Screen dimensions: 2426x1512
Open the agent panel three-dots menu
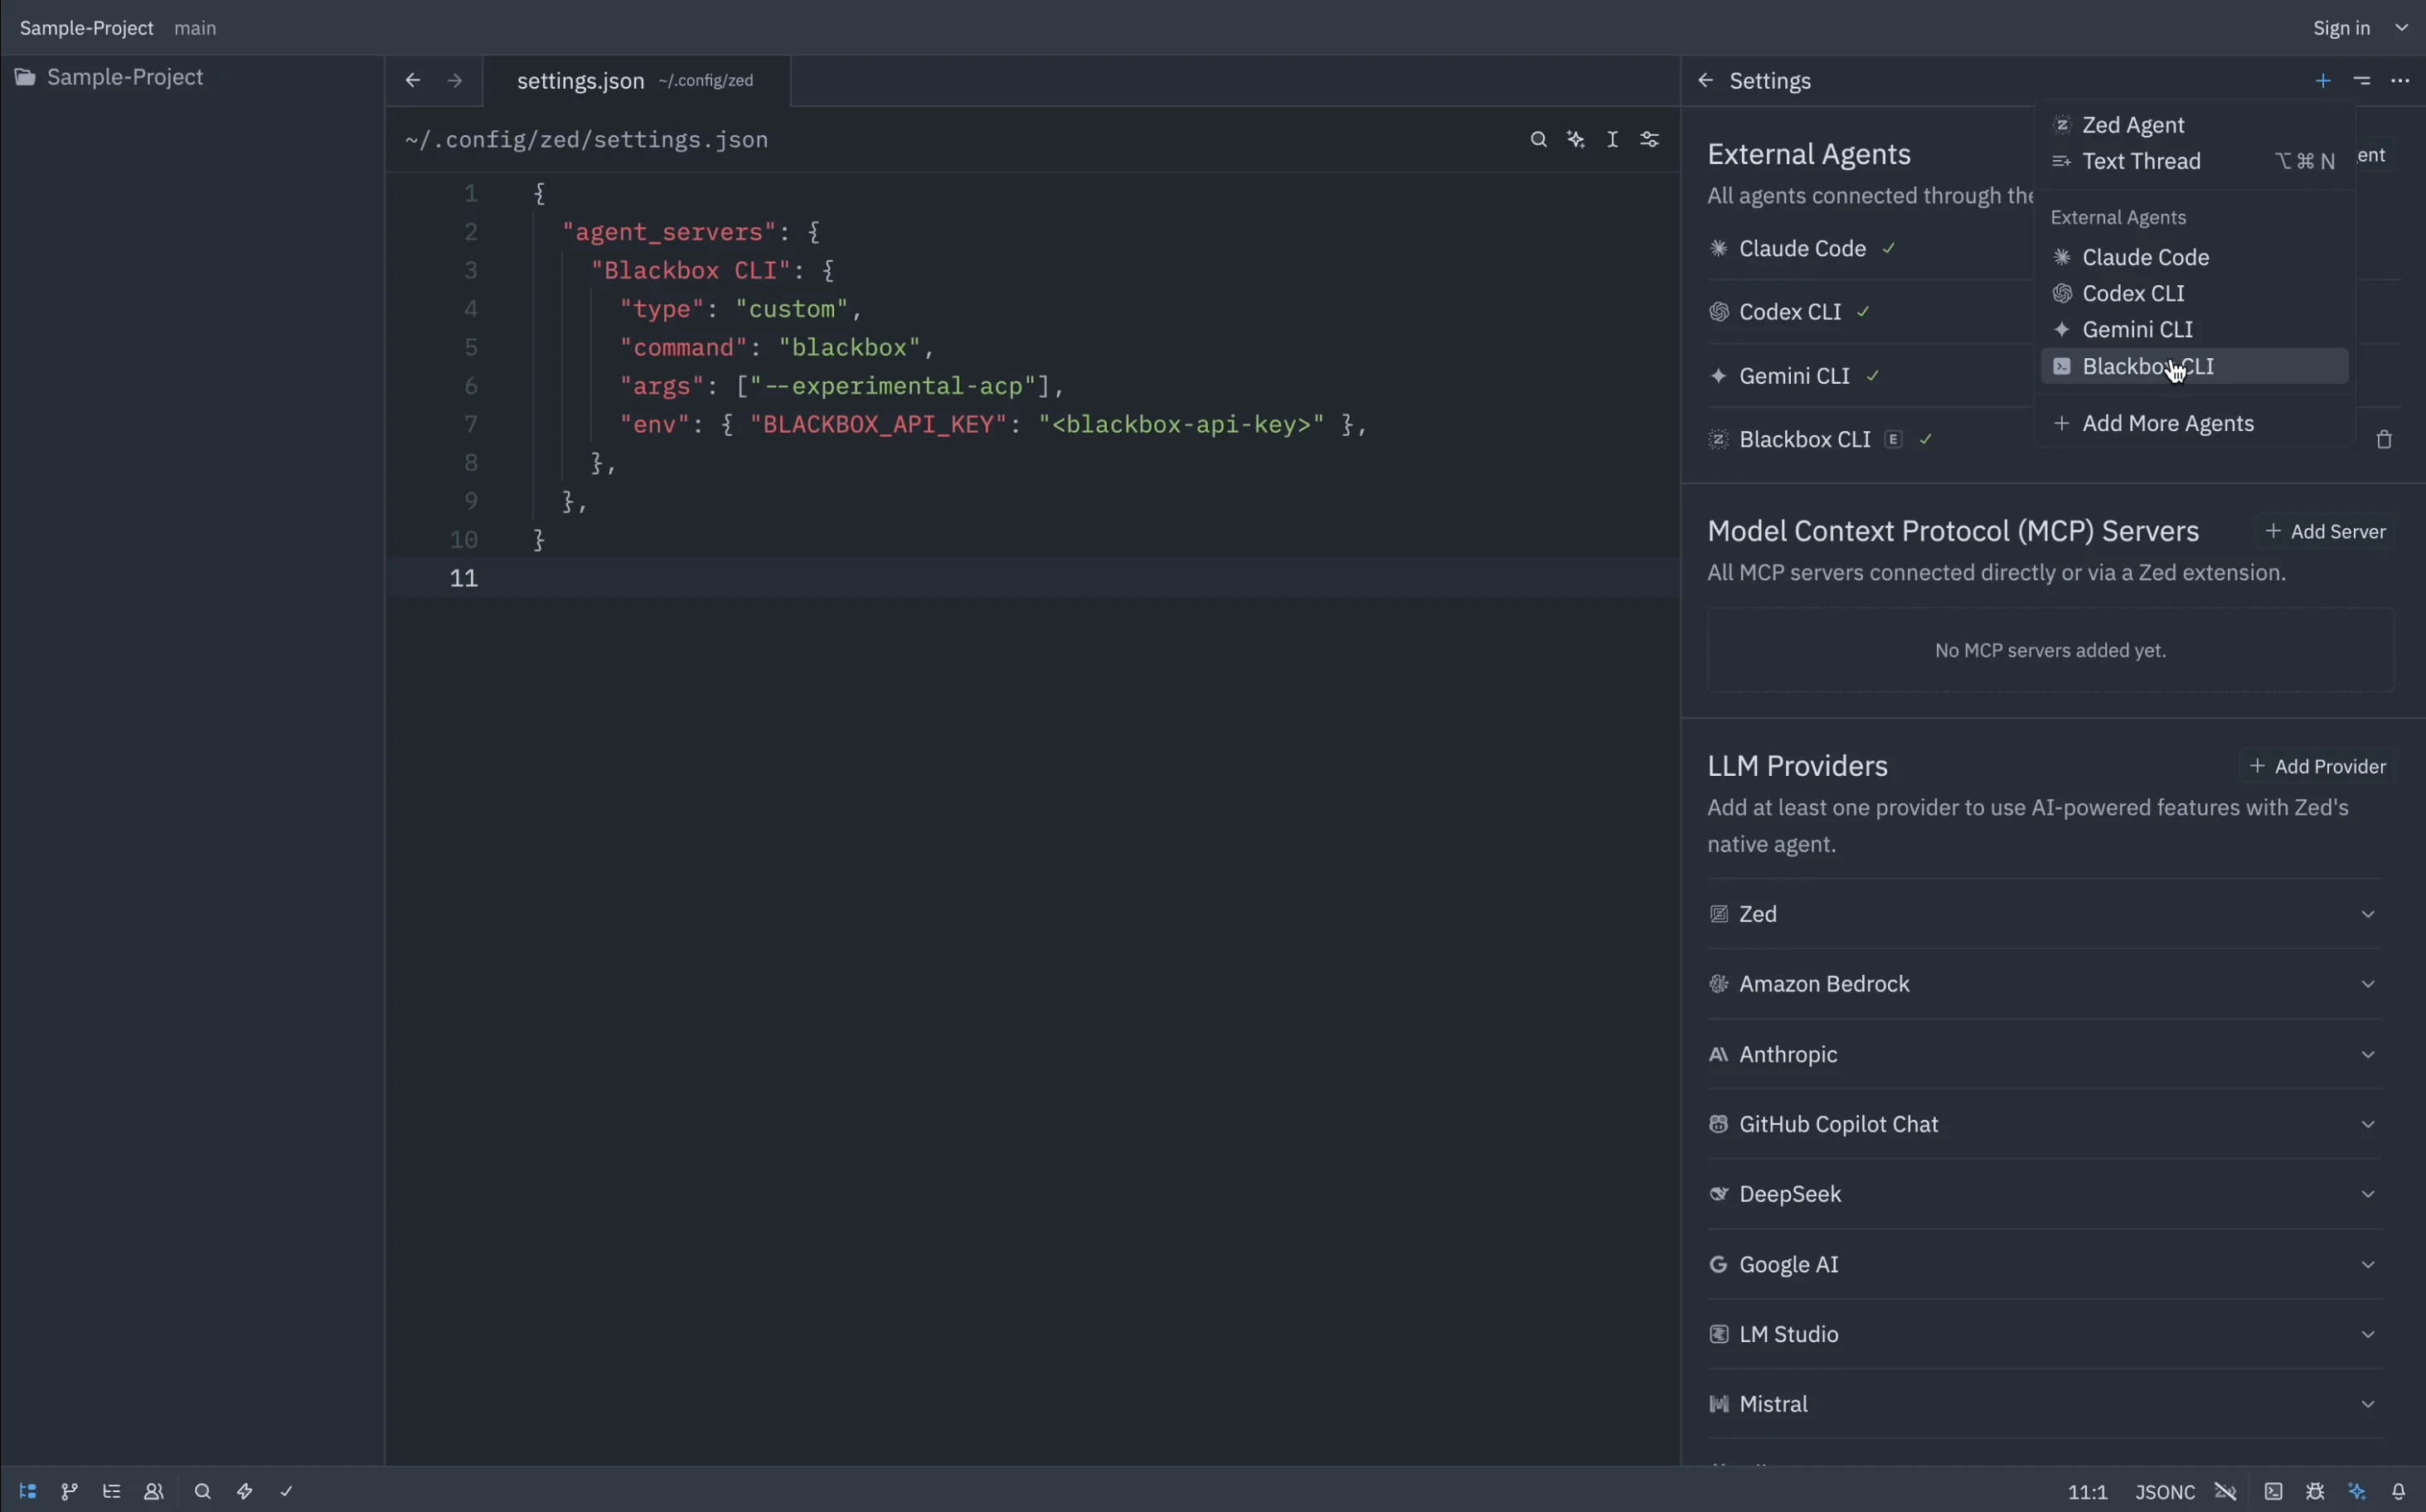[x=2400, y=80]
